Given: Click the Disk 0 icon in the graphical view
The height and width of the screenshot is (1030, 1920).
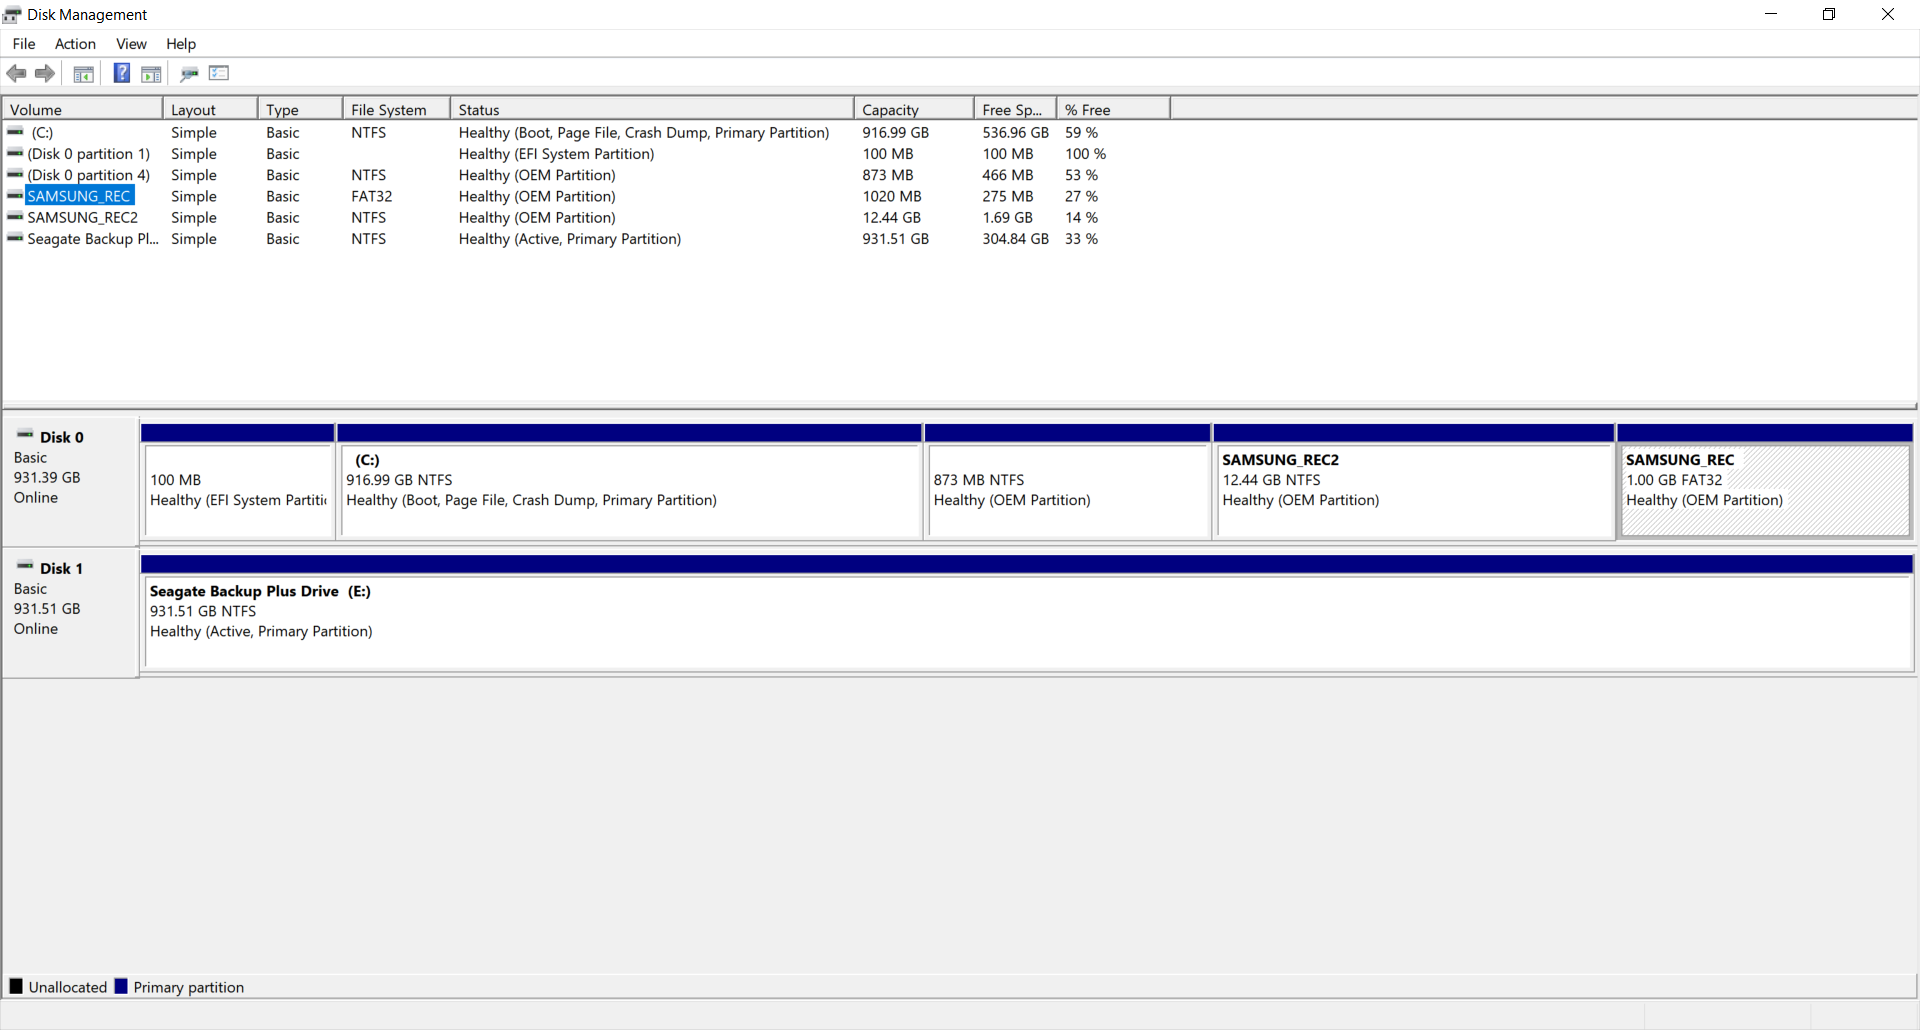Looking at the screenshot, I should pos(25,435).
